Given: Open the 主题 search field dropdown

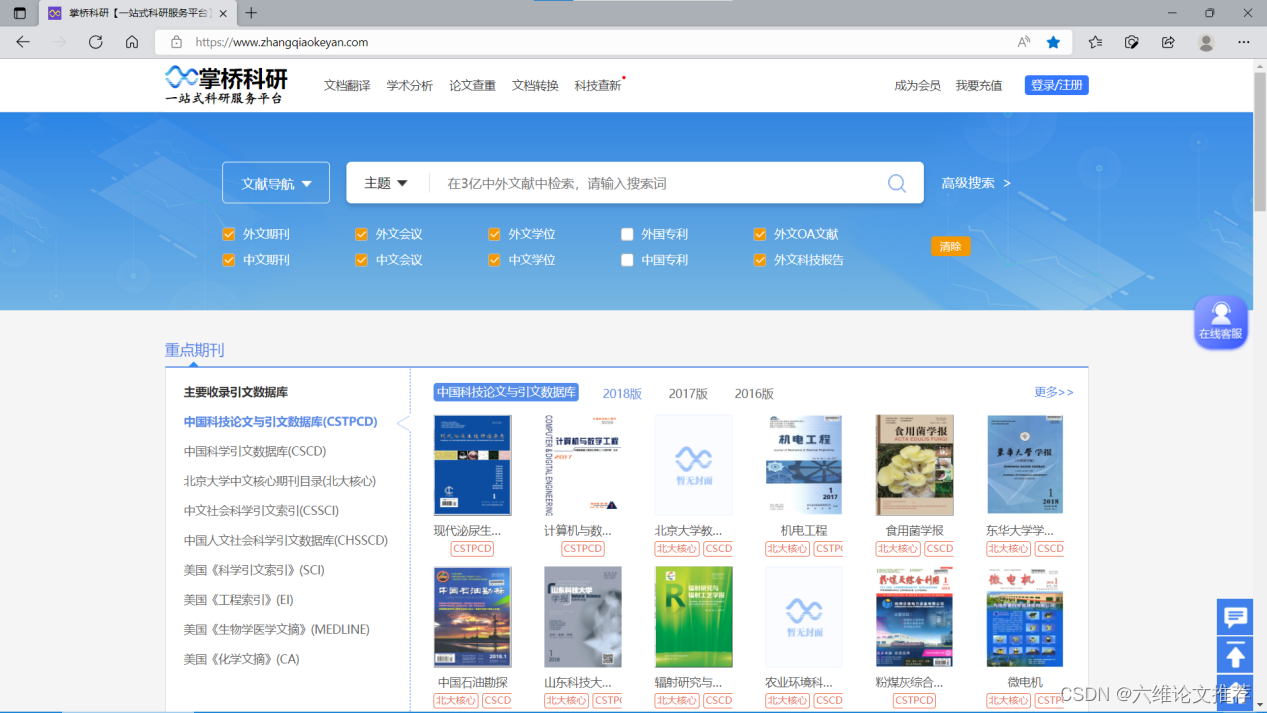Looking at the screenshot, I should (386, 183).
